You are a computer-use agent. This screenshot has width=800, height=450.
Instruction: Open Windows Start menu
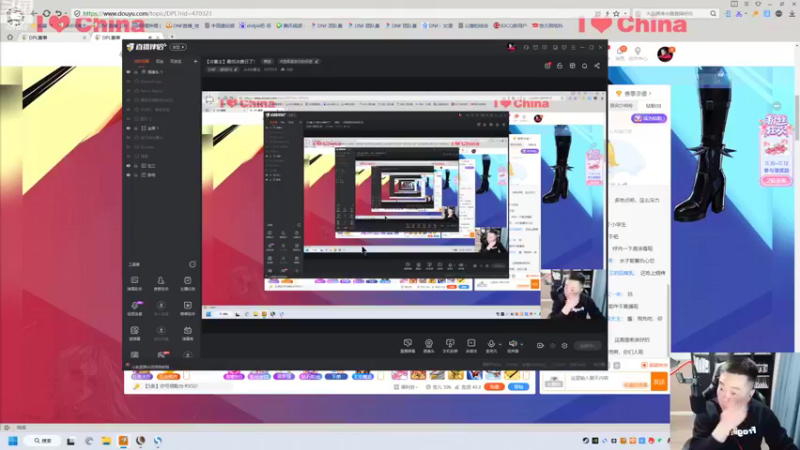click(x=13, y=441)
